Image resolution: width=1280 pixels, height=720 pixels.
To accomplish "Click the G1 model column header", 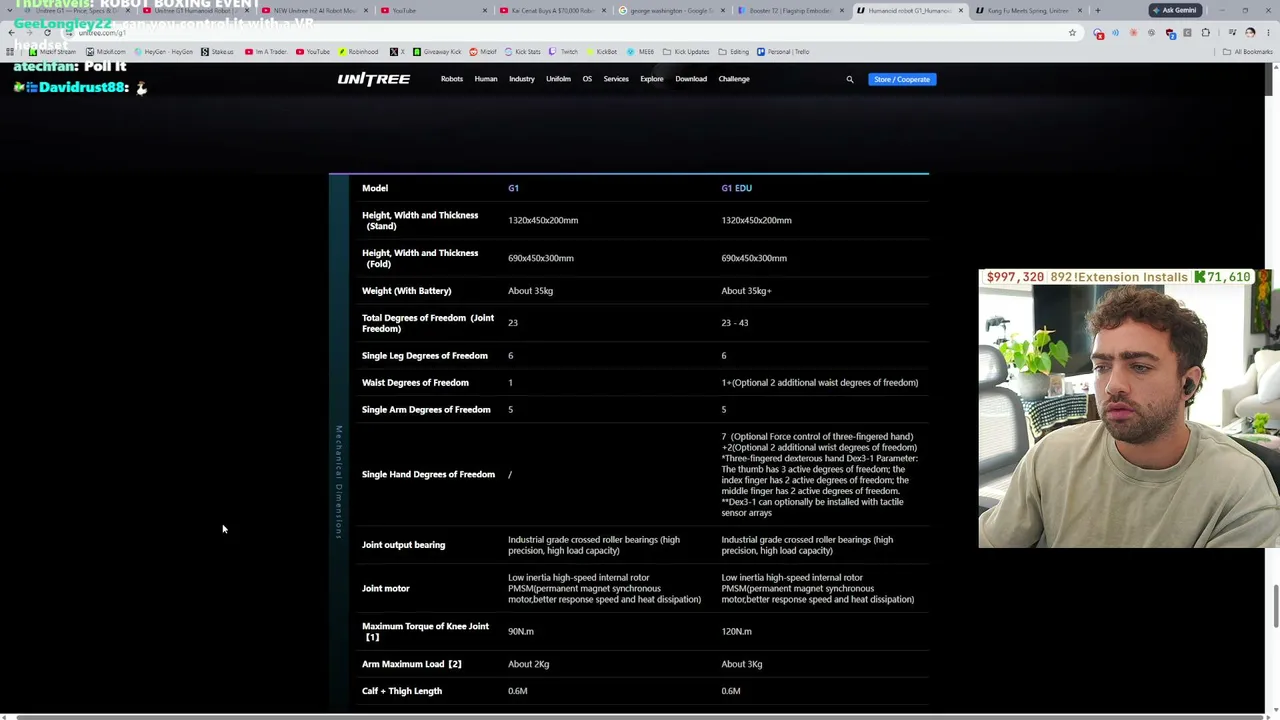I will [513, 188].
